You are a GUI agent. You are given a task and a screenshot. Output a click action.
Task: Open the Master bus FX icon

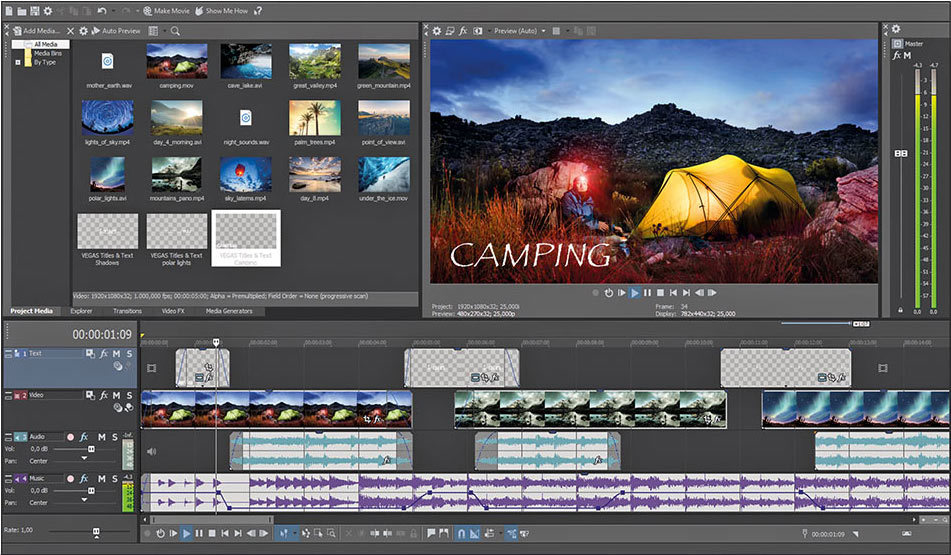(x=897, y=55)
